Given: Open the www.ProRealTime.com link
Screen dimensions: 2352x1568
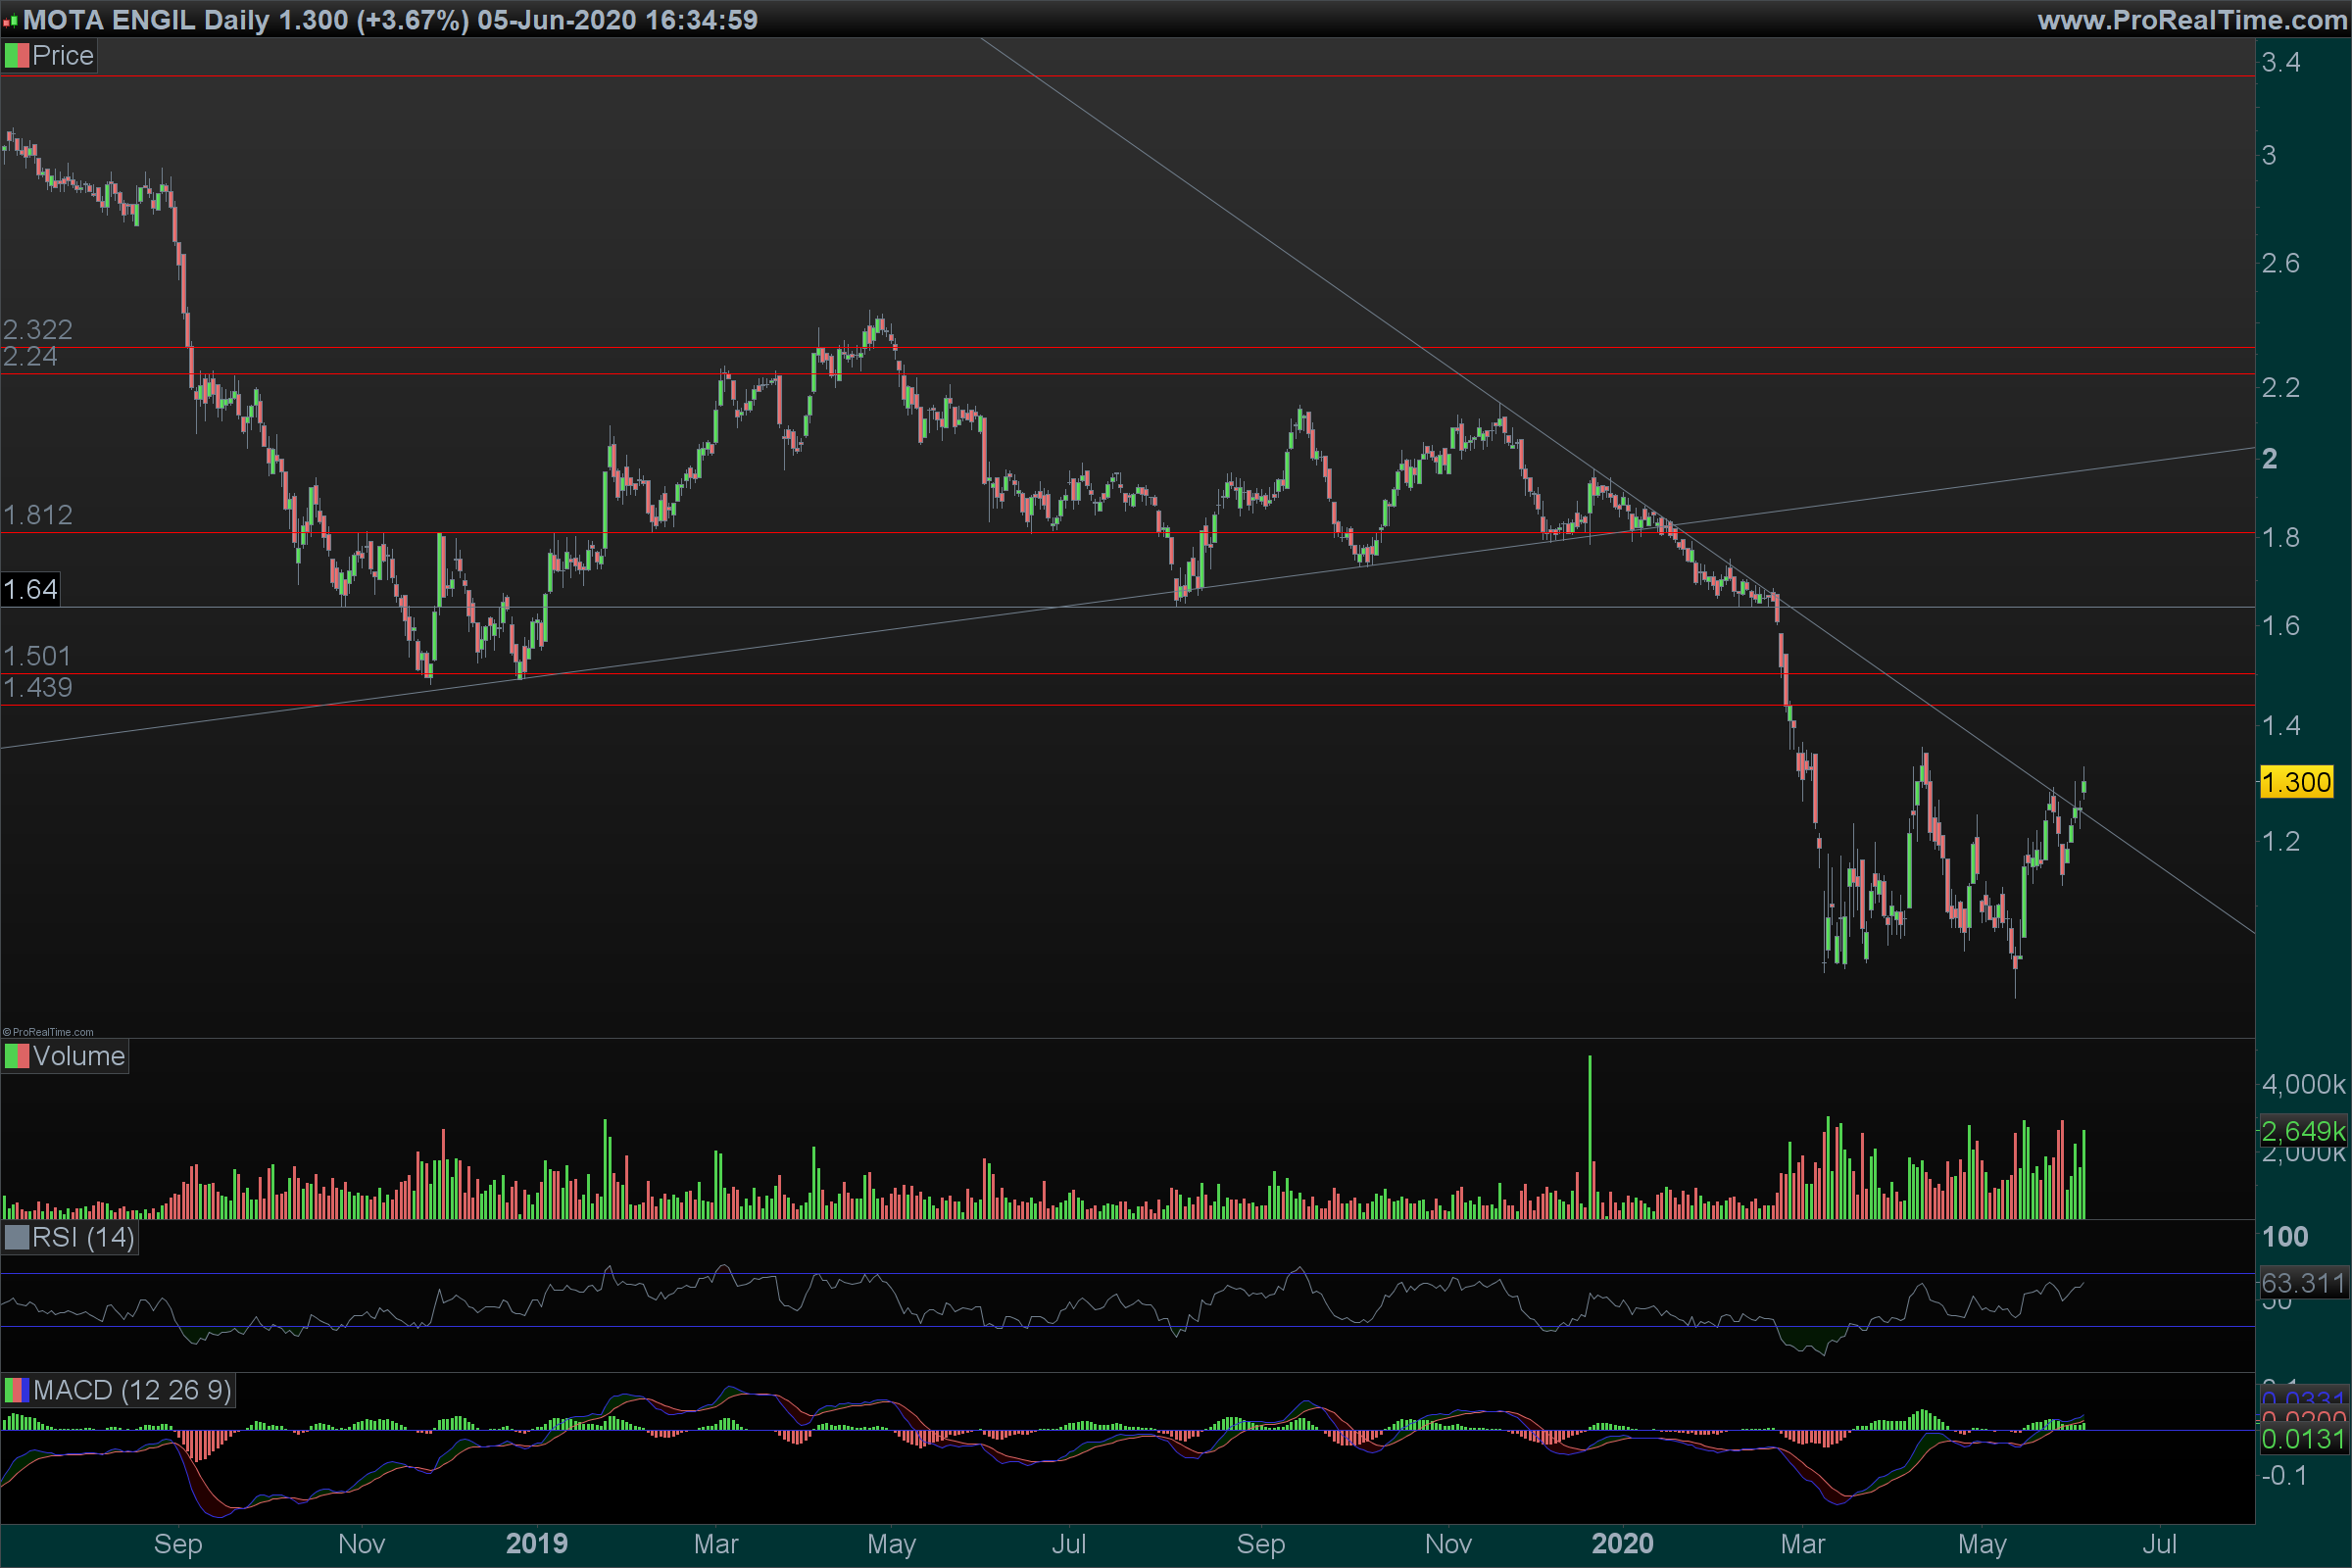Looking at the screenshot, I should coord(2191,20).
